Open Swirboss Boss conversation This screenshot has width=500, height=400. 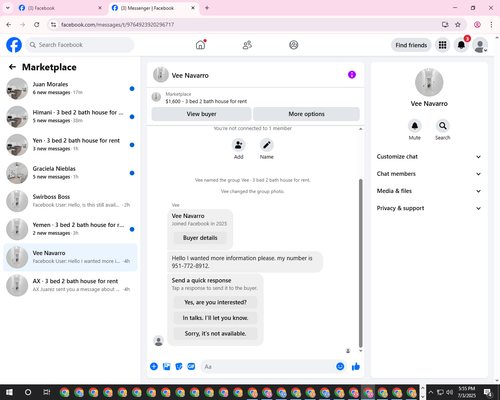coord(70,201)
